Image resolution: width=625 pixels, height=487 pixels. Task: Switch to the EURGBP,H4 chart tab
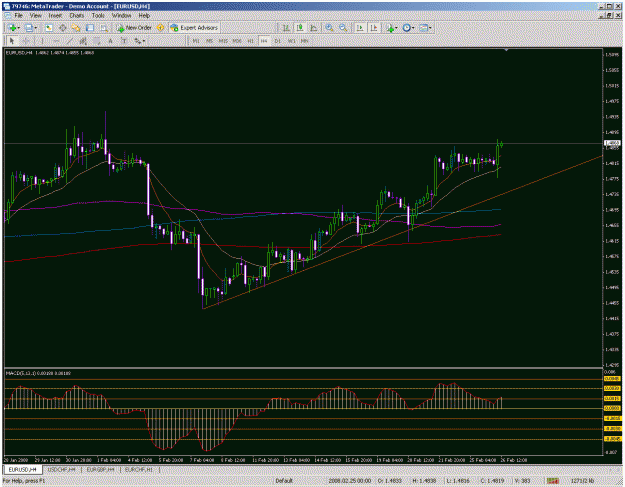tap(100, 470)
